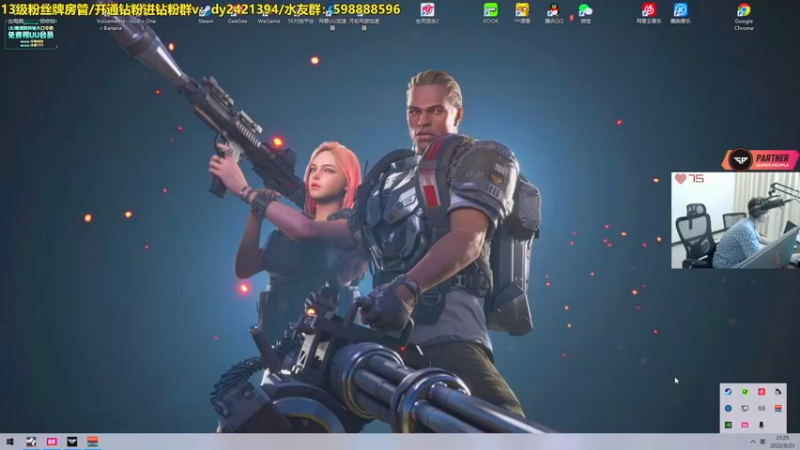
Task: Open the Voicemeeter Banana desktop shortcut
Action: (111, 20)
